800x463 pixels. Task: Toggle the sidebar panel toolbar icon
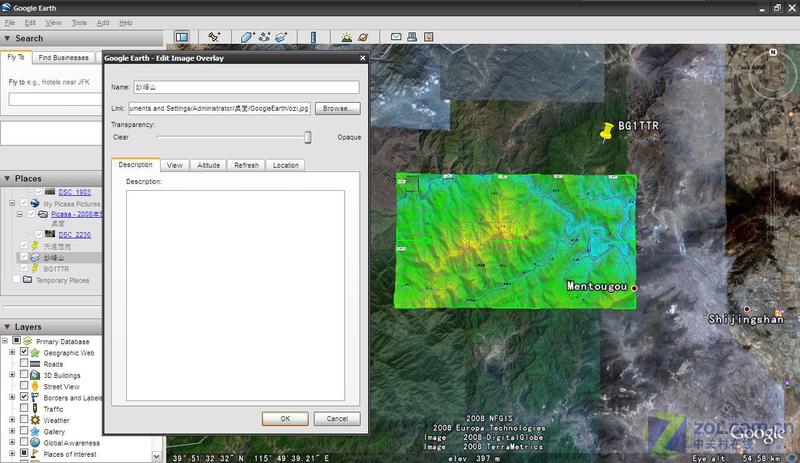click(182, 37)
